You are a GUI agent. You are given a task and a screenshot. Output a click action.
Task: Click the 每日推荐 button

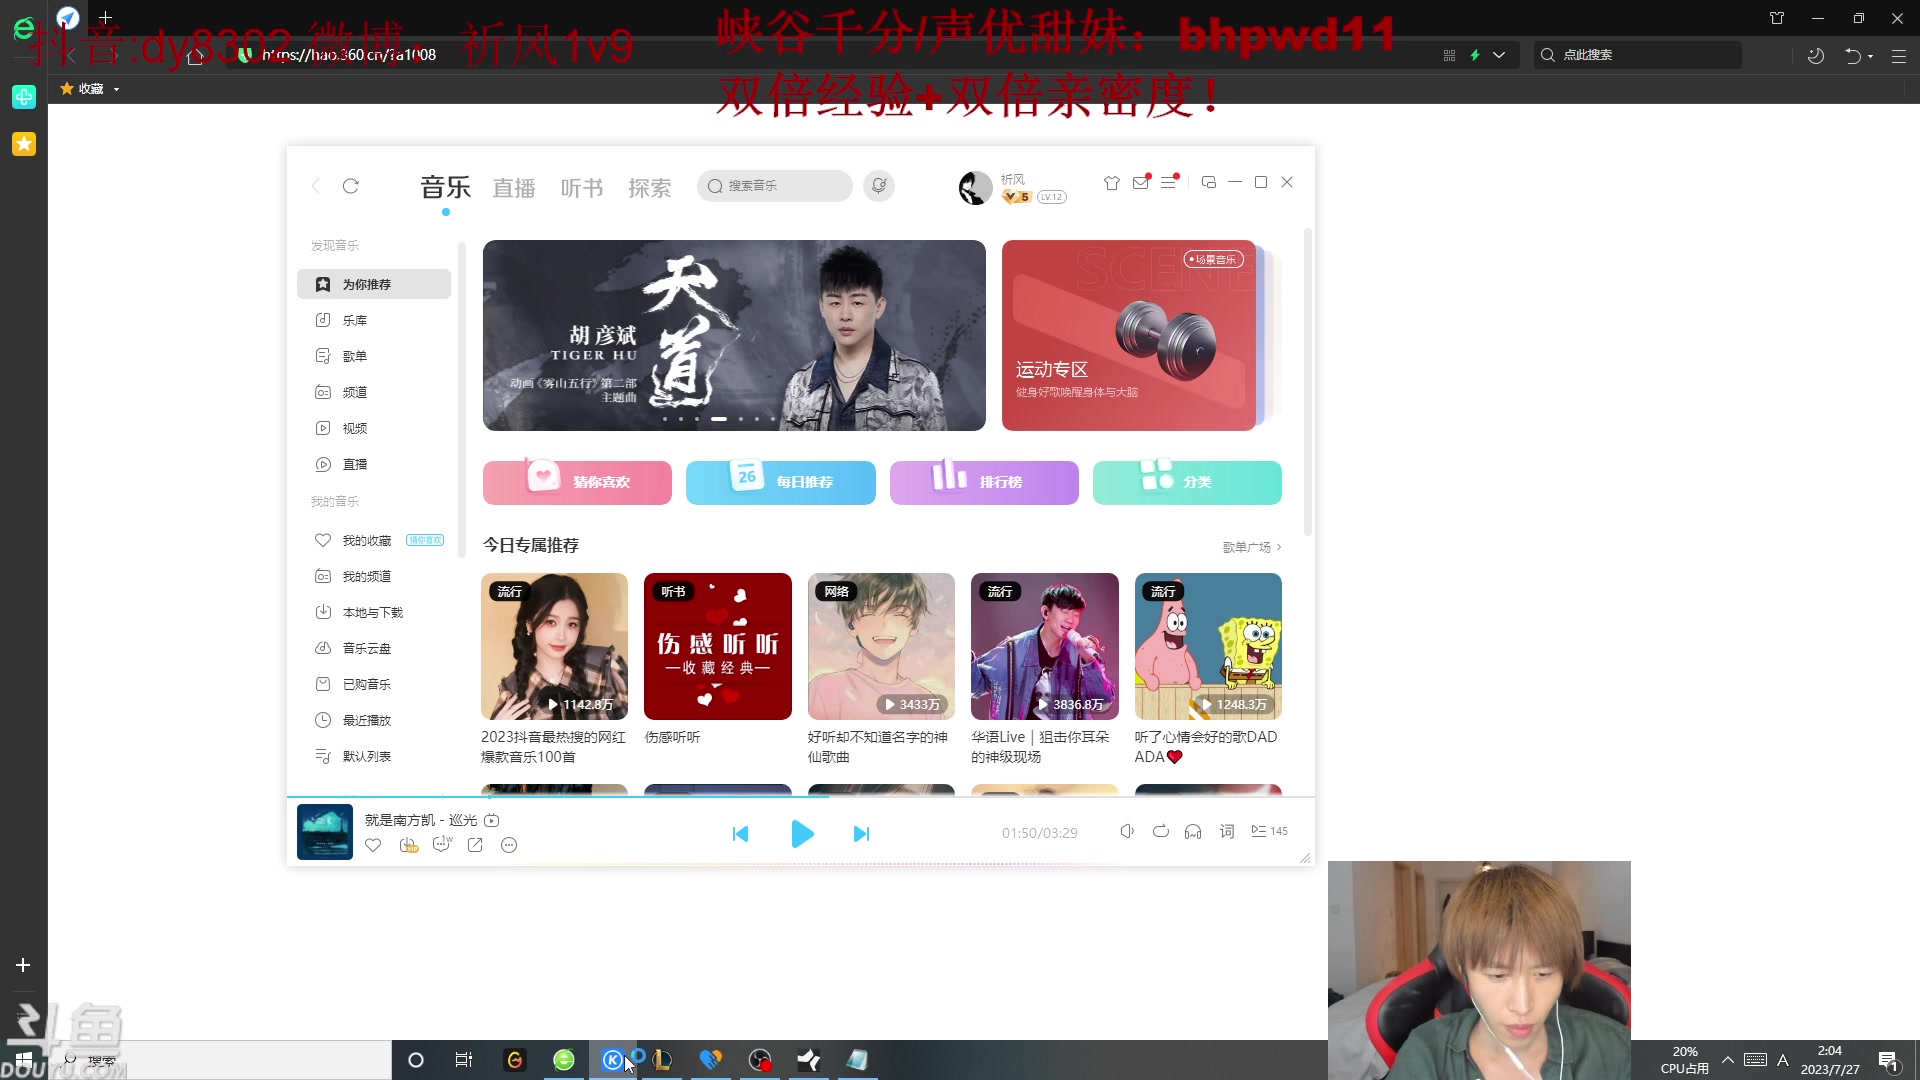pyautogui.click(x=781, y=482)
